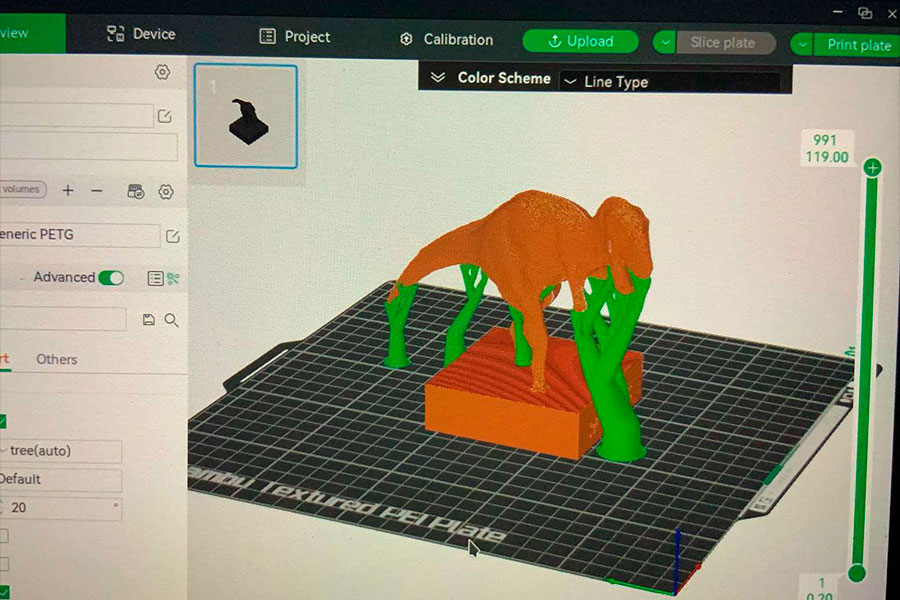Edit the Generic PETG filament preset
Viewport: 900px width, 600px height.
click(172, 236)
